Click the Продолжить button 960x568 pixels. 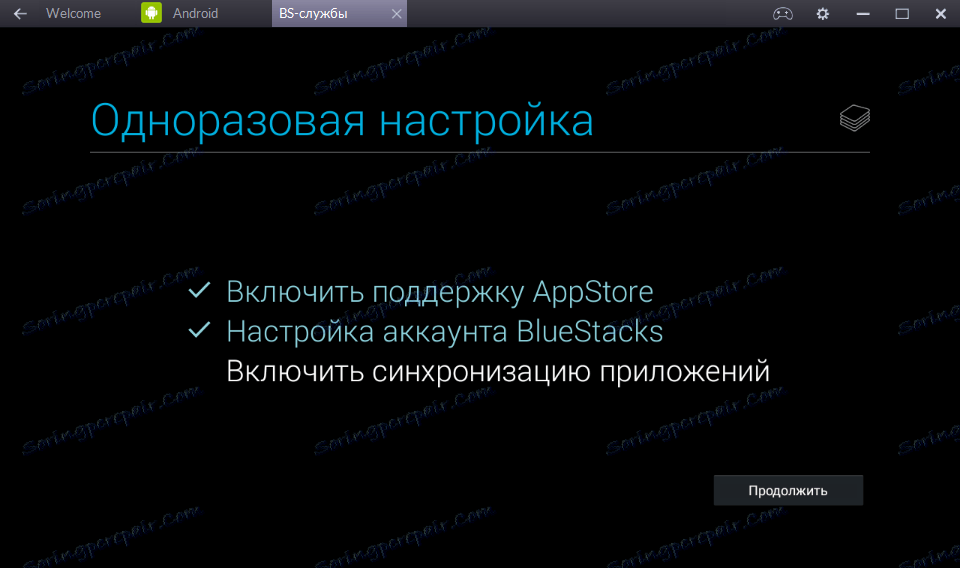point(788,490)
